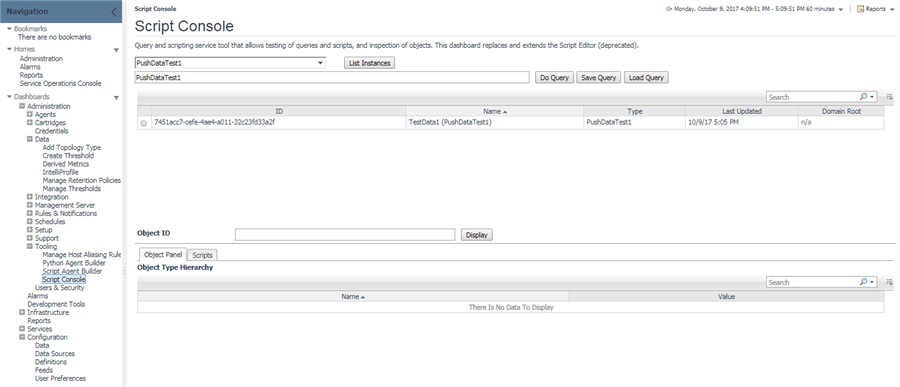Collapse the Navigation panel arrow
Image resolution: width=900 pixels, height=387 pixels.
point(114,11)
